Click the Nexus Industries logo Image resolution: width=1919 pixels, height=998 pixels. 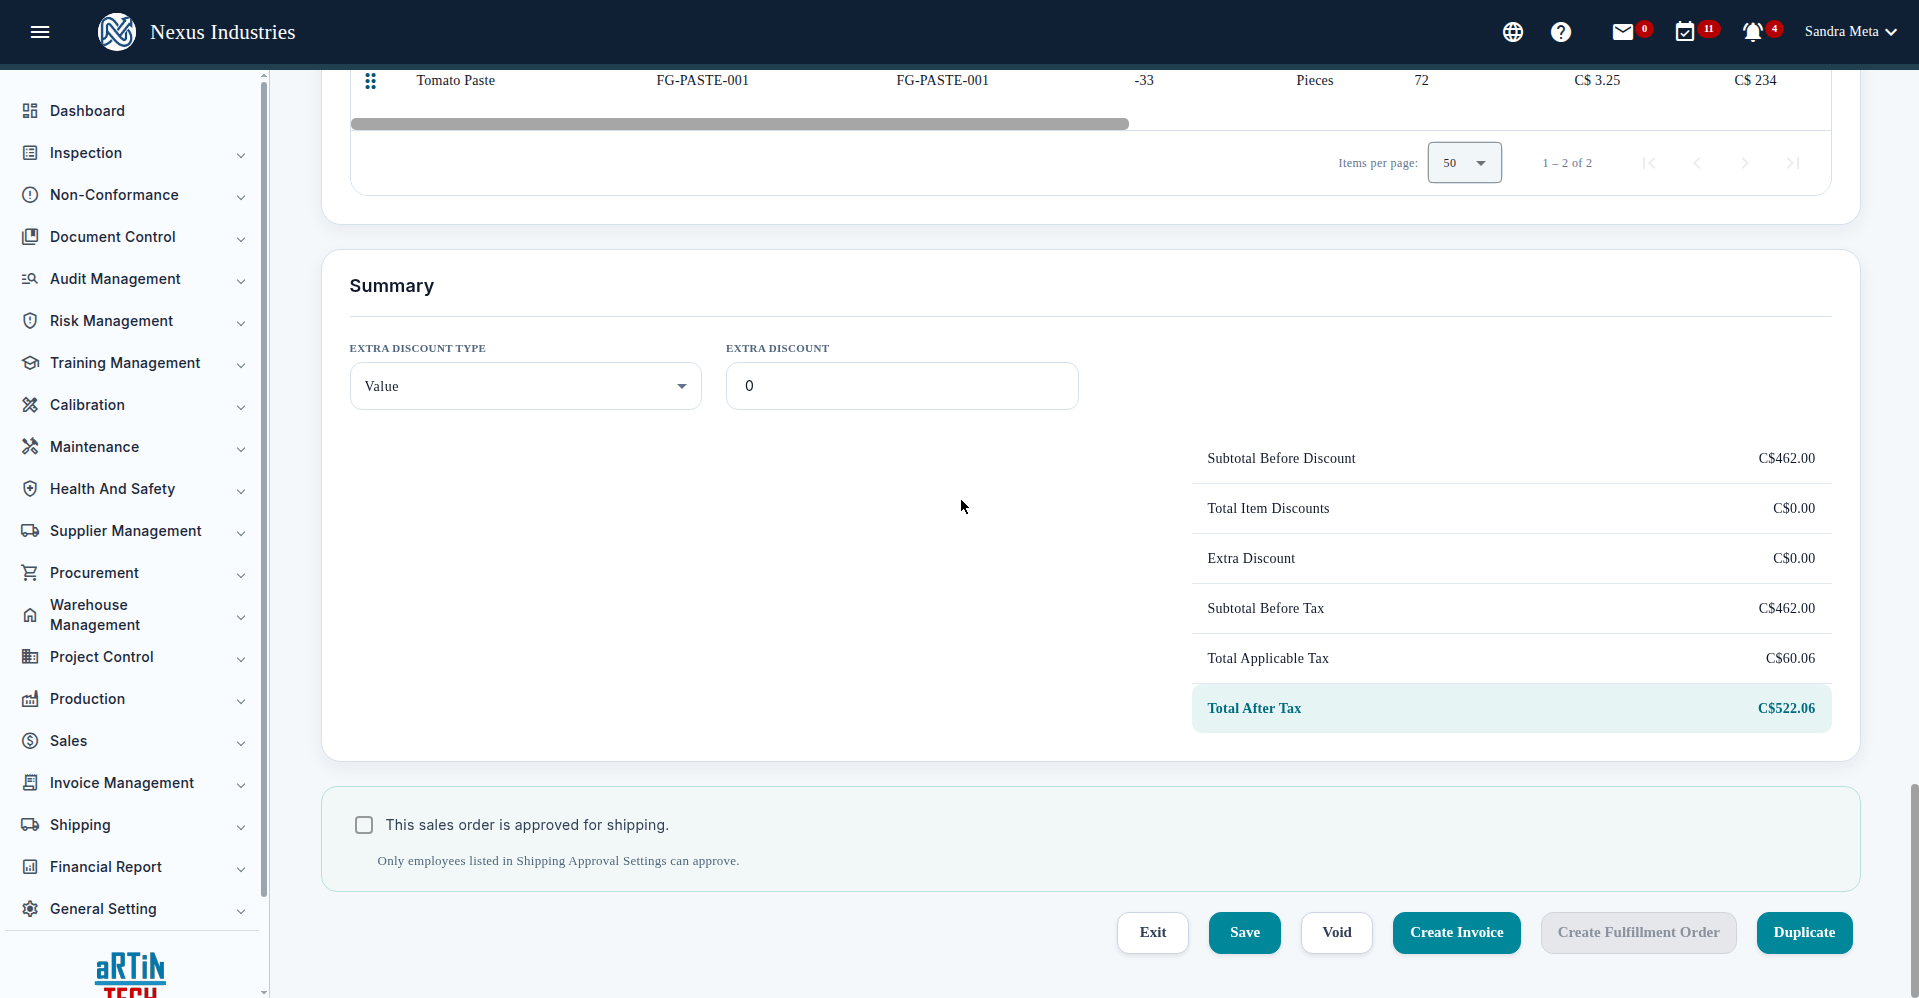click(117, 32)
